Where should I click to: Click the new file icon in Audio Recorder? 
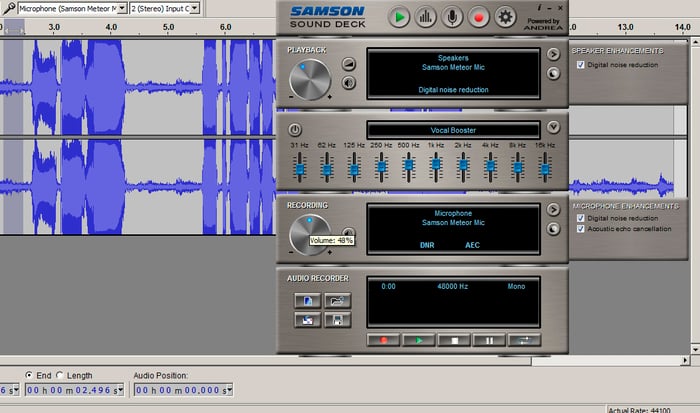pos(308,301)
